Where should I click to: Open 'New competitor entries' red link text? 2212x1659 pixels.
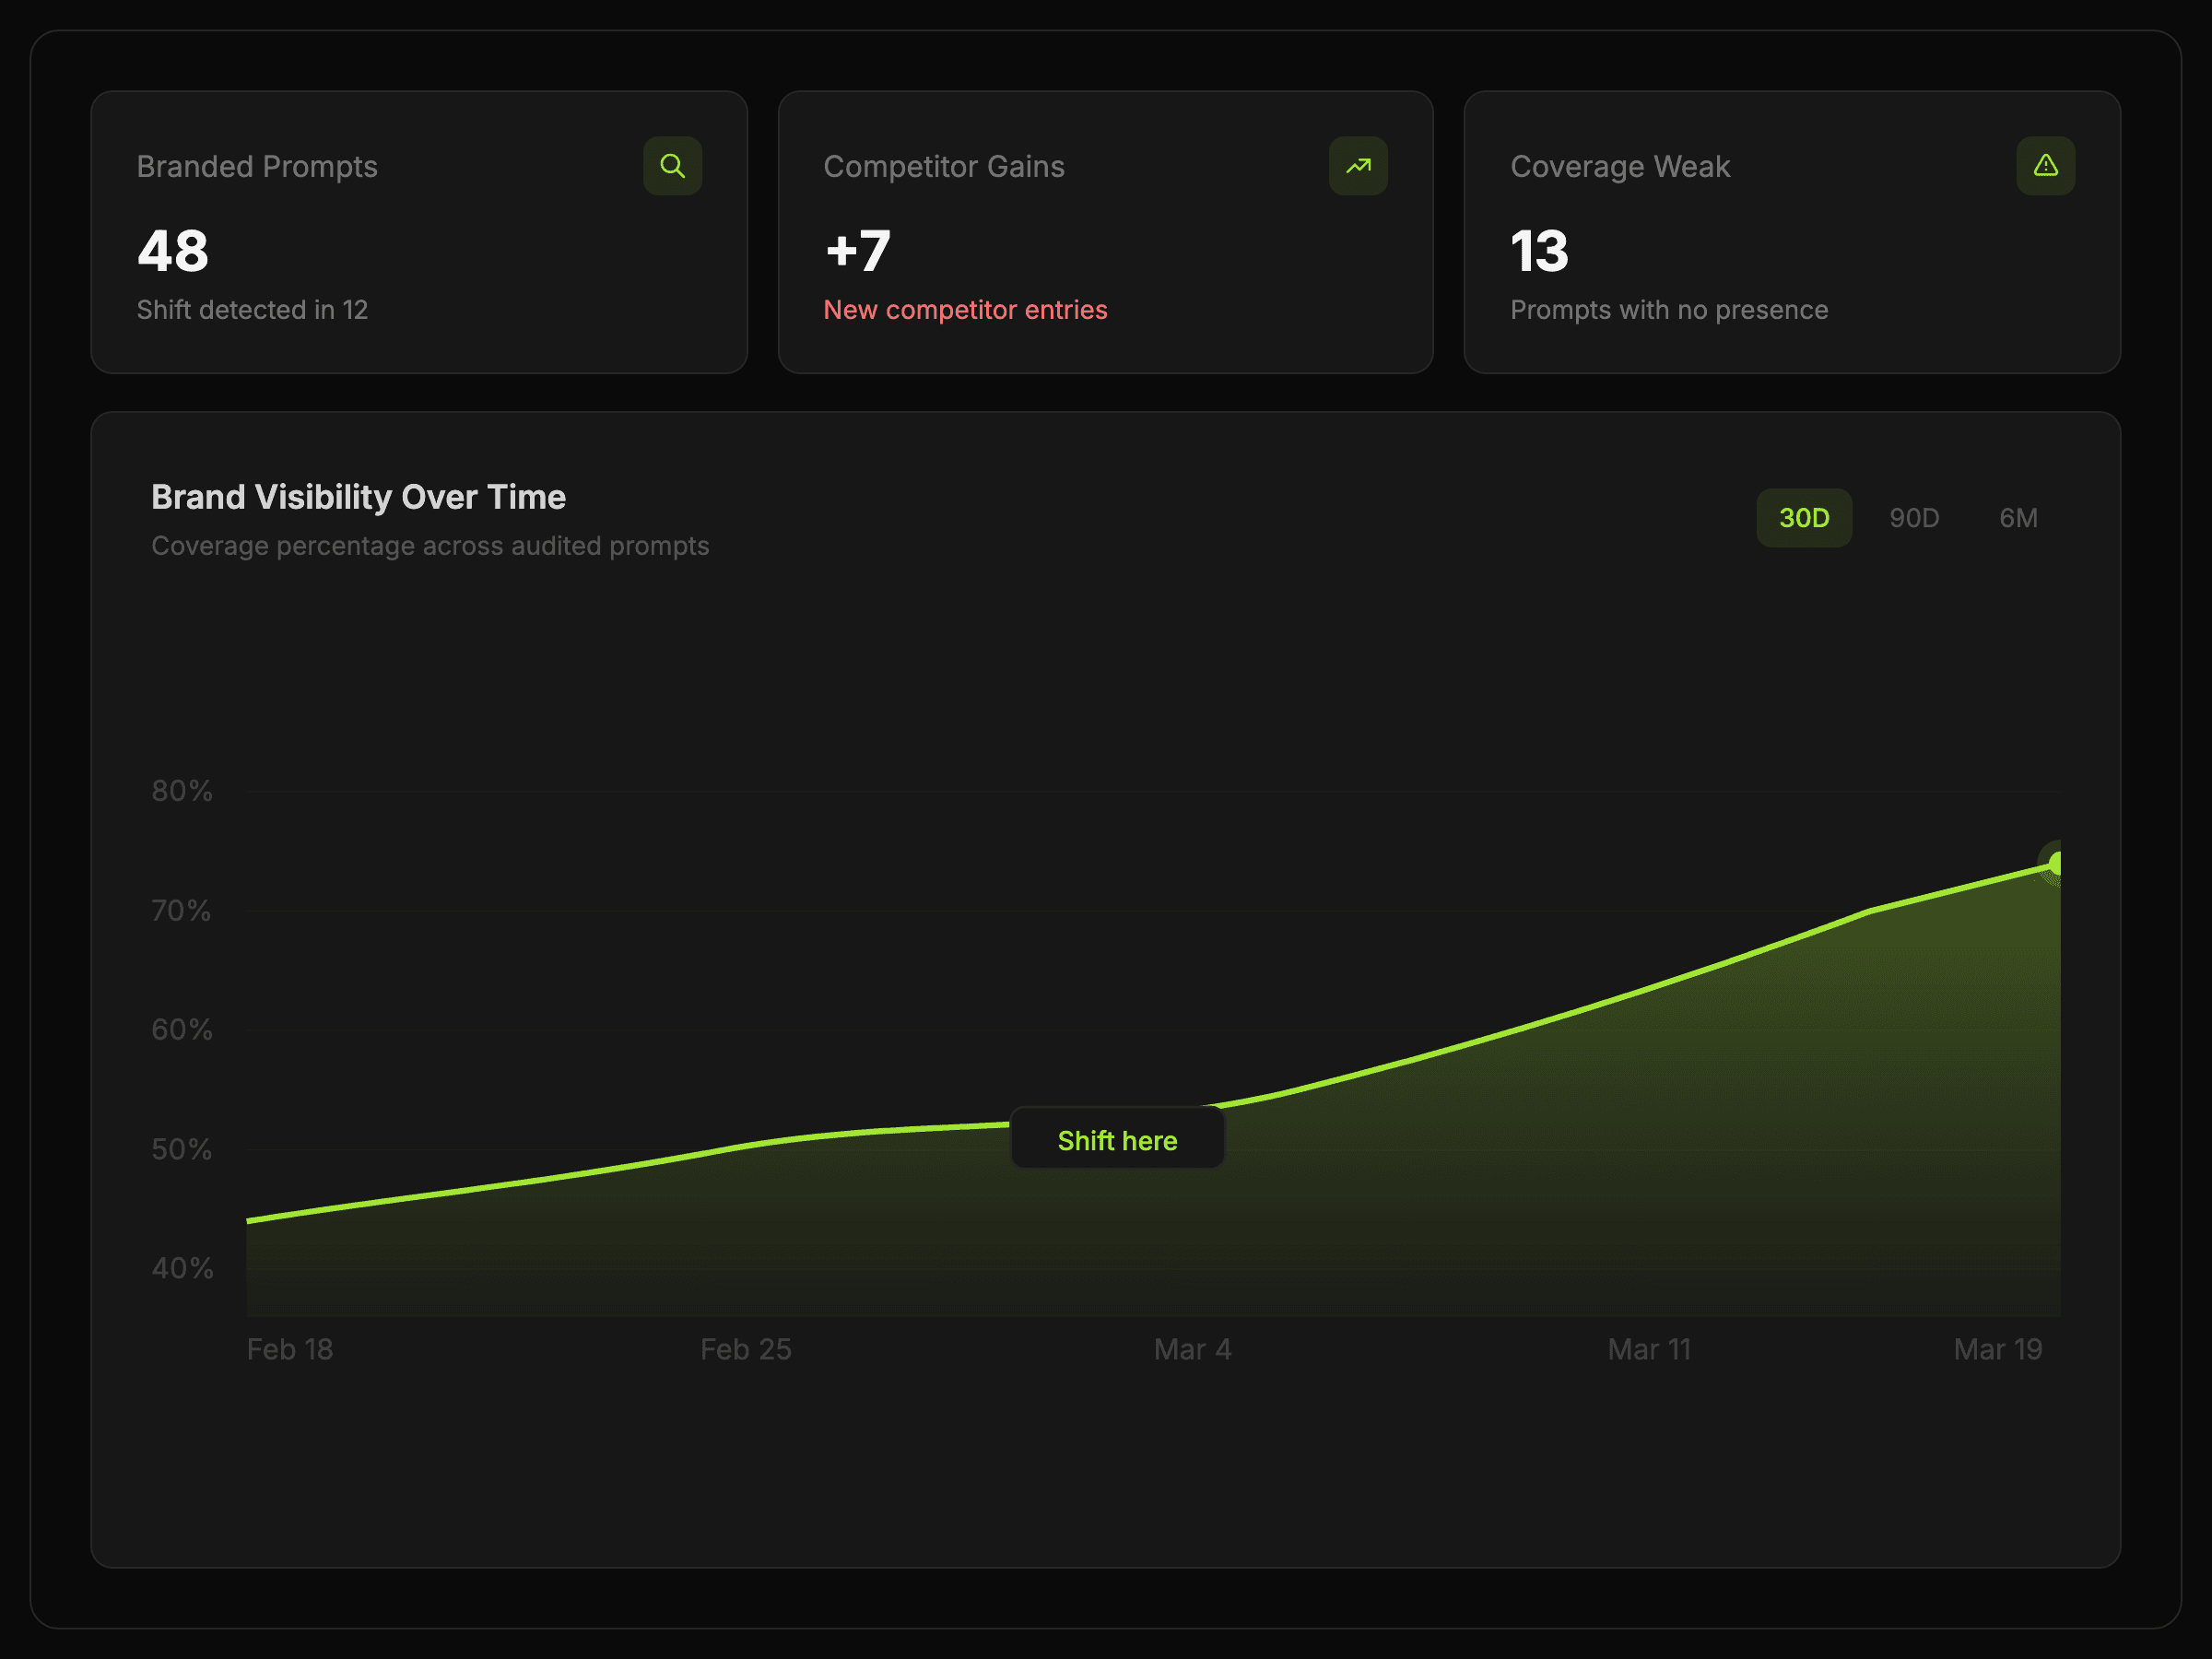[964, 310]
